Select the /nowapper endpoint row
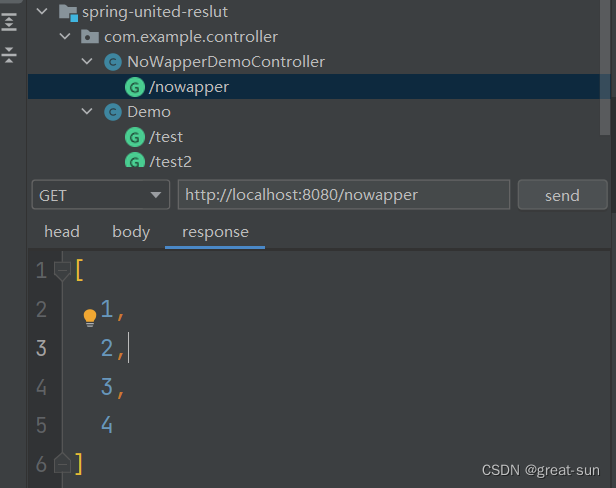Screen dimensions: 616x488 (319, 87)
